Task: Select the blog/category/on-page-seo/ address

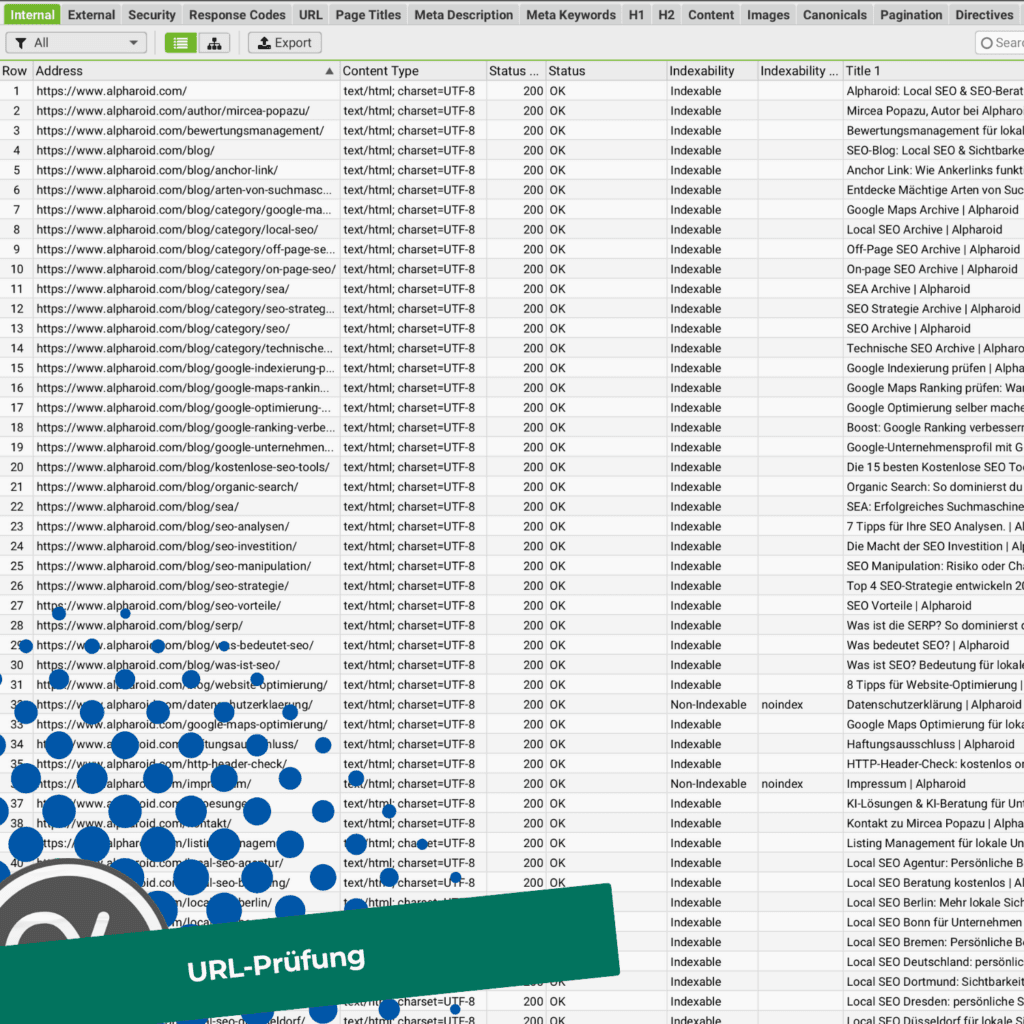Action: [x=186, y=269]
